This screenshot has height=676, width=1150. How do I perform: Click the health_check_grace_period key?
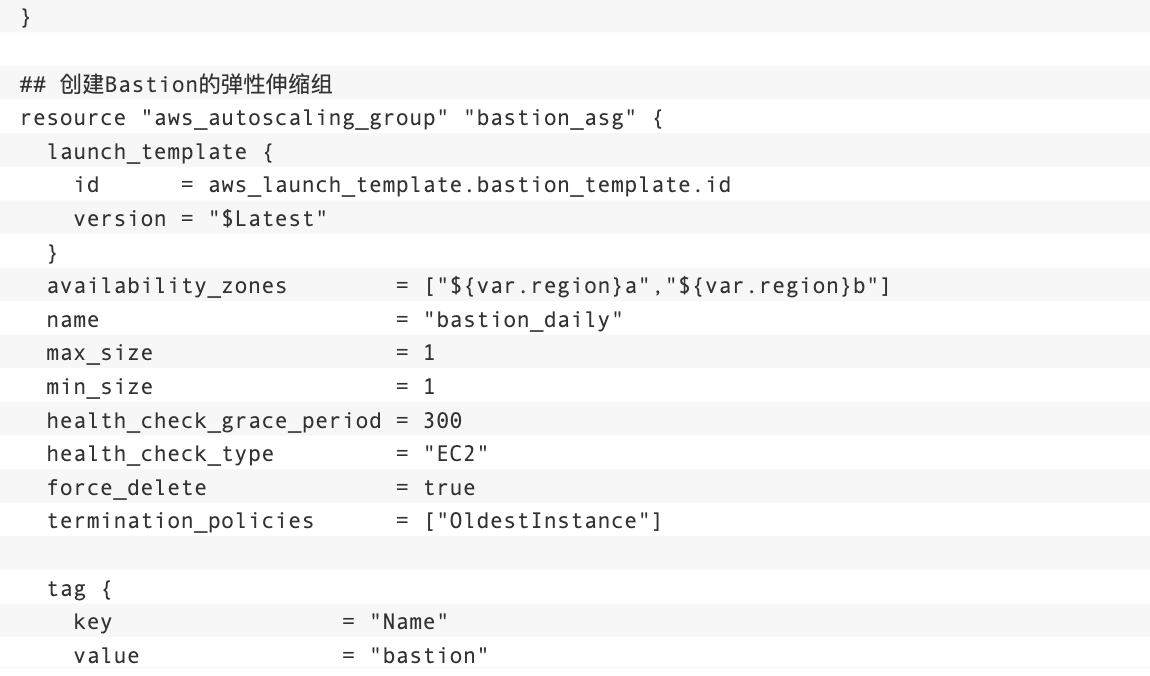[213, 421]
